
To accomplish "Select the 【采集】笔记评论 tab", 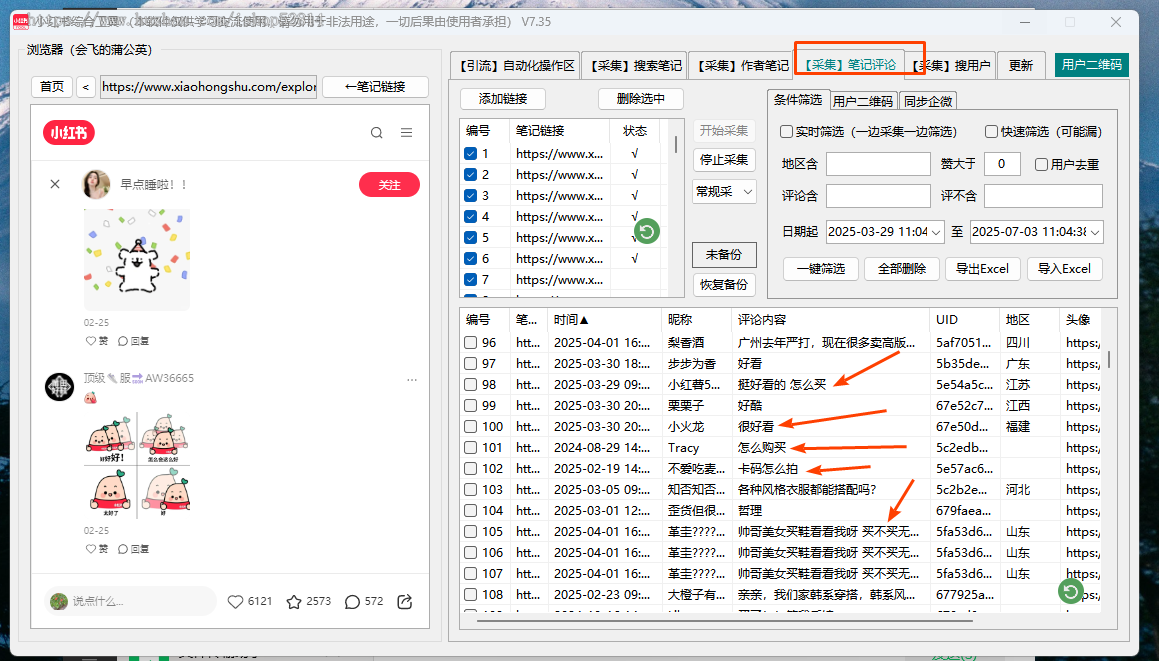I will coord(849,64).
